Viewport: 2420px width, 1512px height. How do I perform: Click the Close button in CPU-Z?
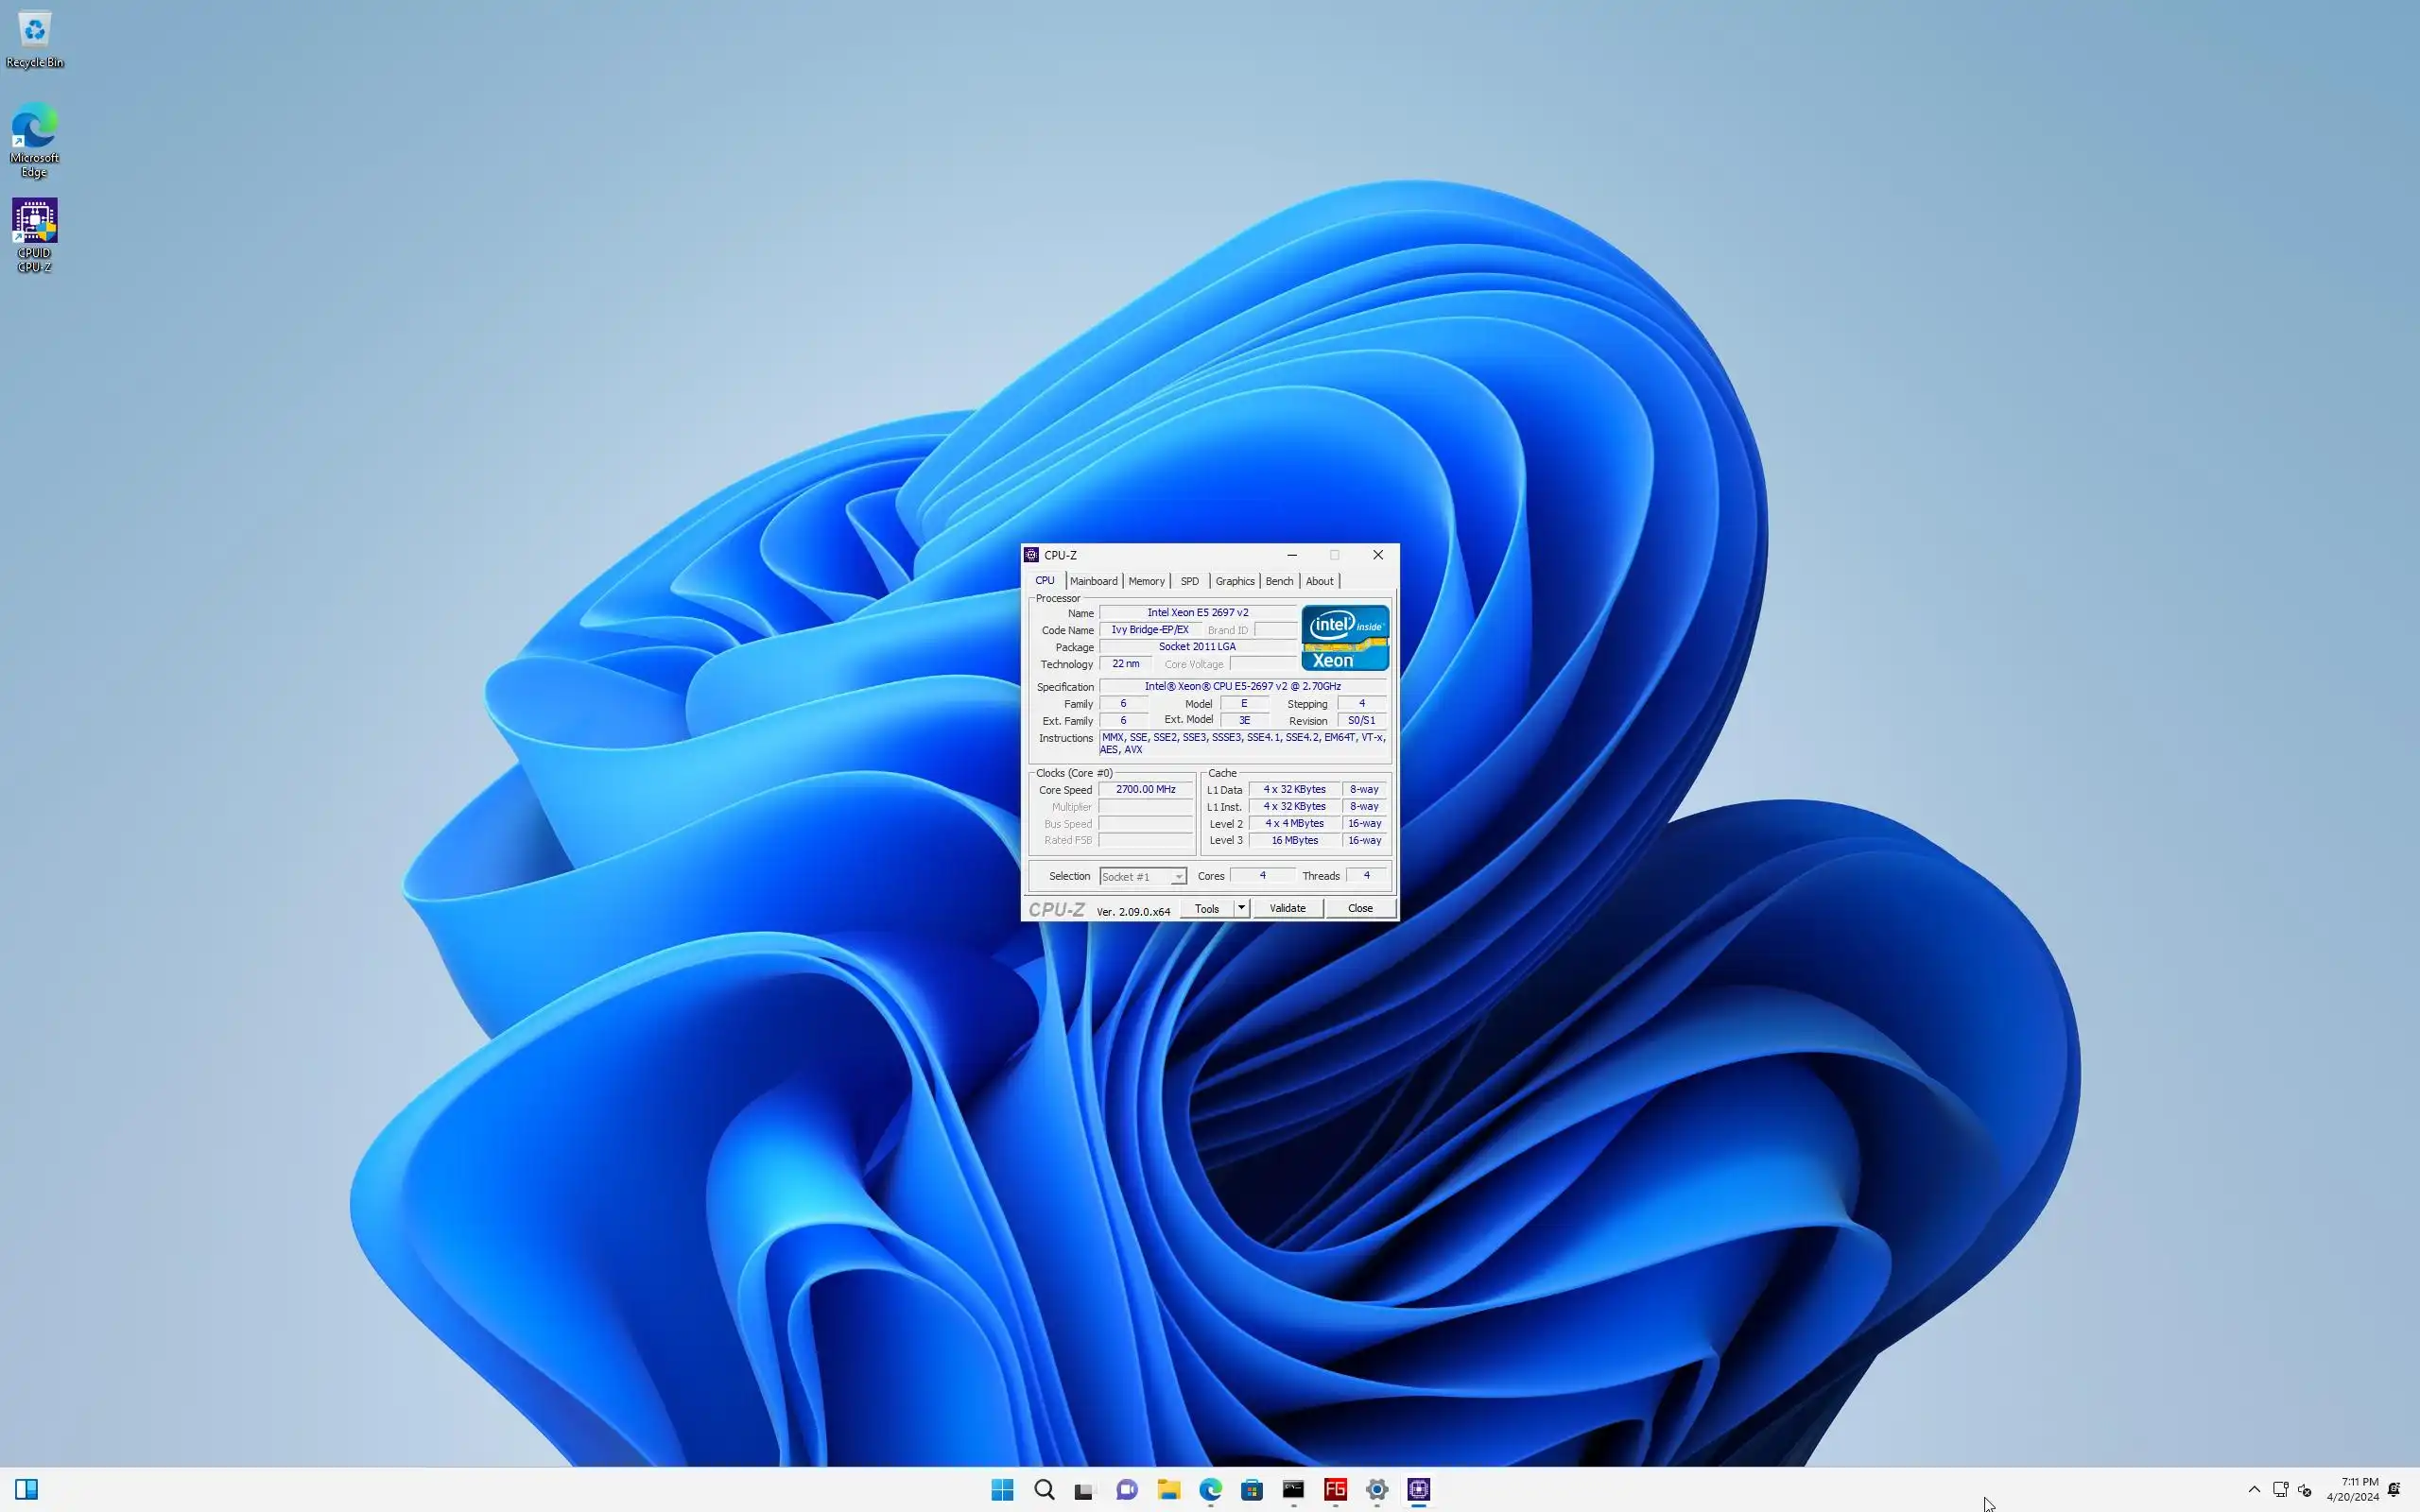coord(1360,908)
